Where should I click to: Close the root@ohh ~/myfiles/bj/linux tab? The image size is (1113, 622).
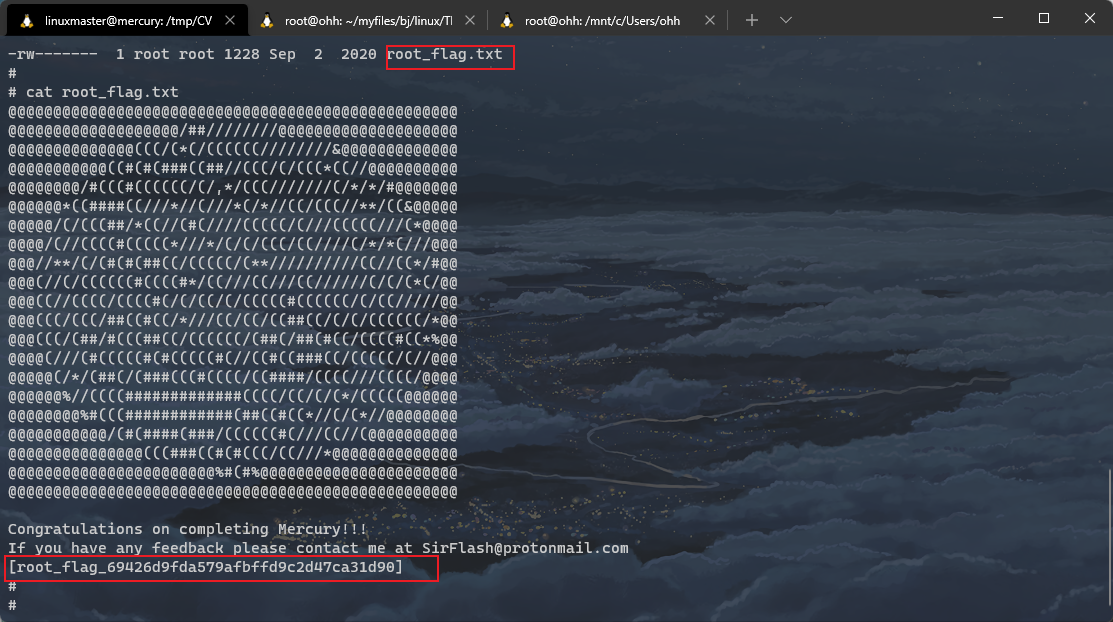(470, 21)
